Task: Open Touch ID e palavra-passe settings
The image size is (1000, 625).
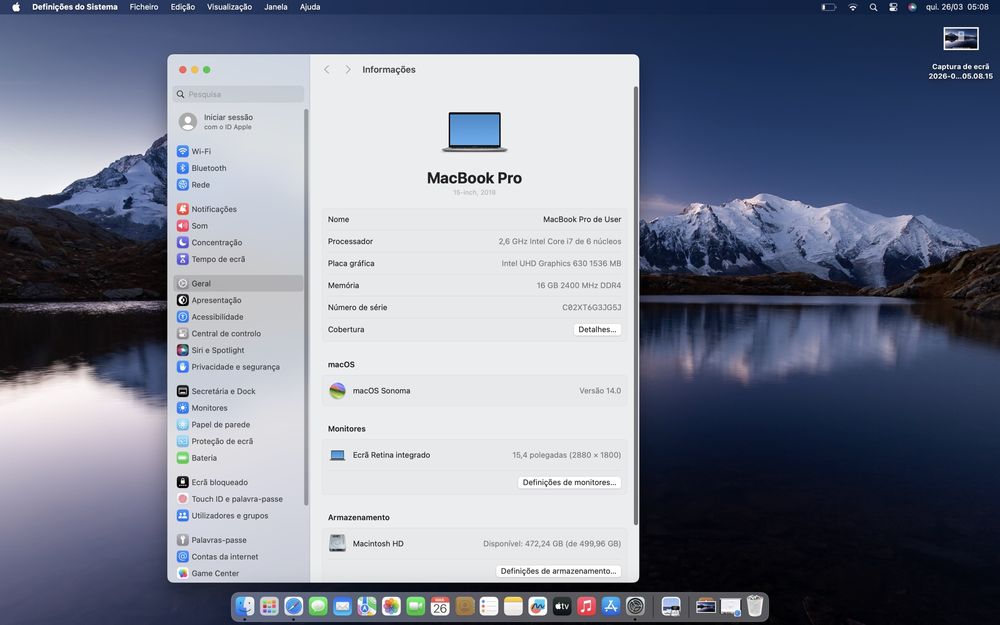Action: pos(238,499)
